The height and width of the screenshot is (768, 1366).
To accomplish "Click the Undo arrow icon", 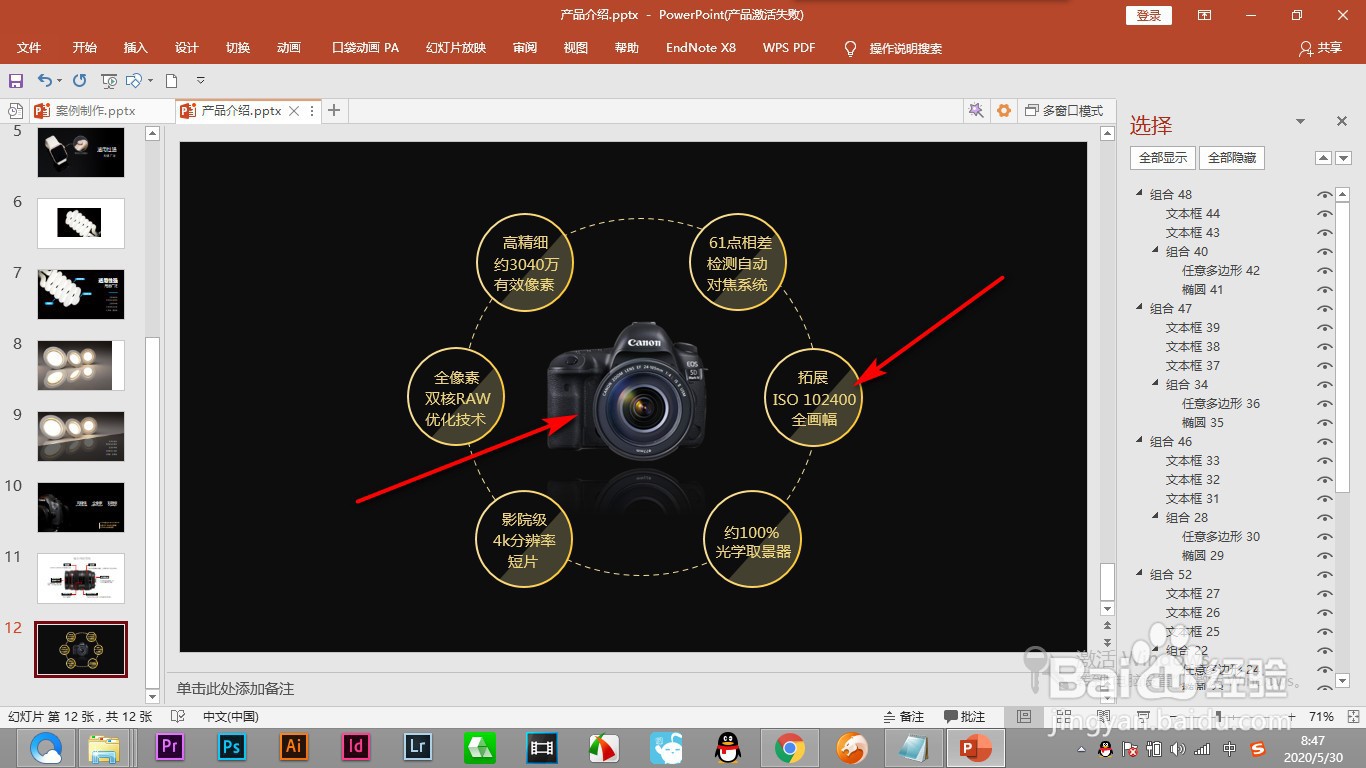I will click(x=45, y=80).
